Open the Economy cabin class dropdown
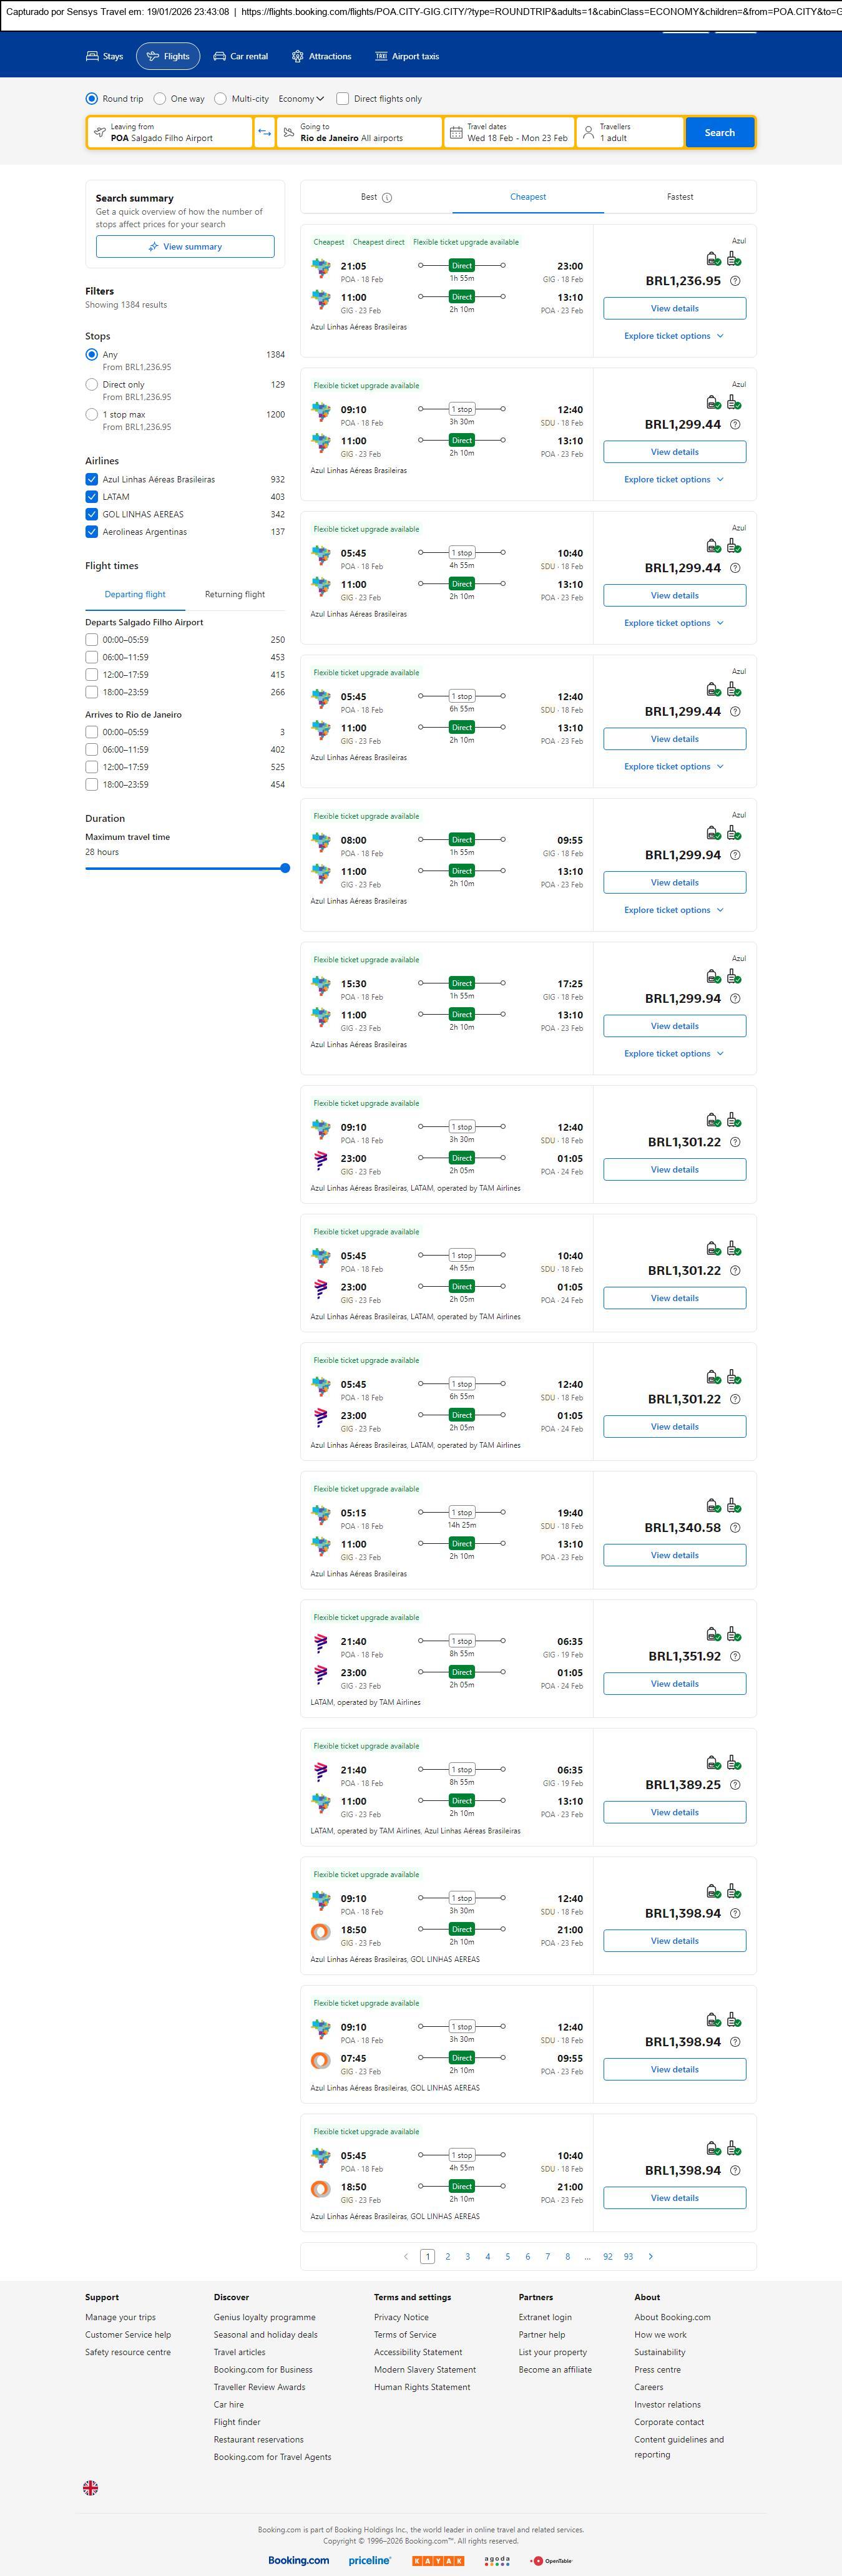842x2576 pixels. [x=301, y=99]
